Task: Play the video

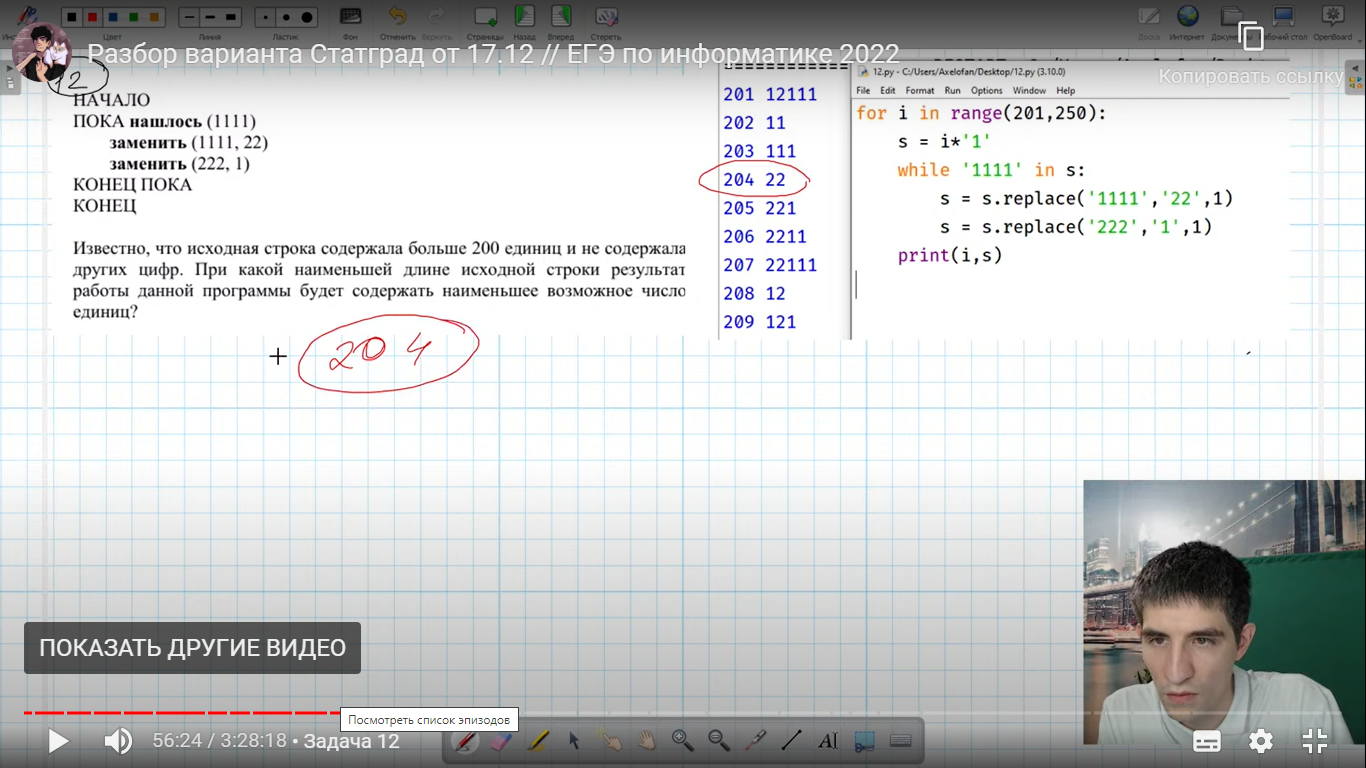Action: [58, 741]
